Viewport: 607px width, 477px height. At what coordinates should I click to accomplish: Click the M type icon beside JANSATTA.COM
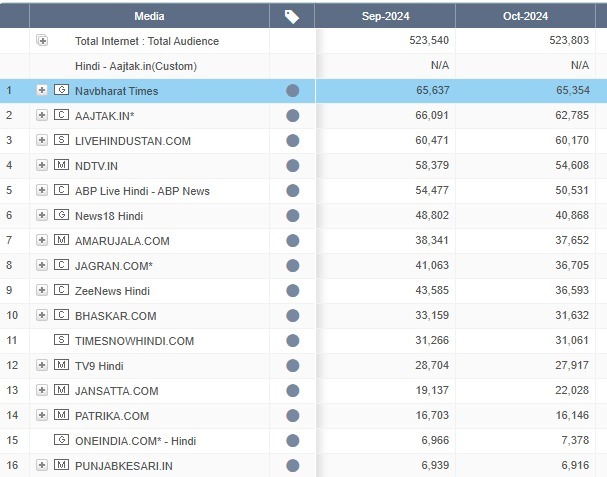pos(61,389)
